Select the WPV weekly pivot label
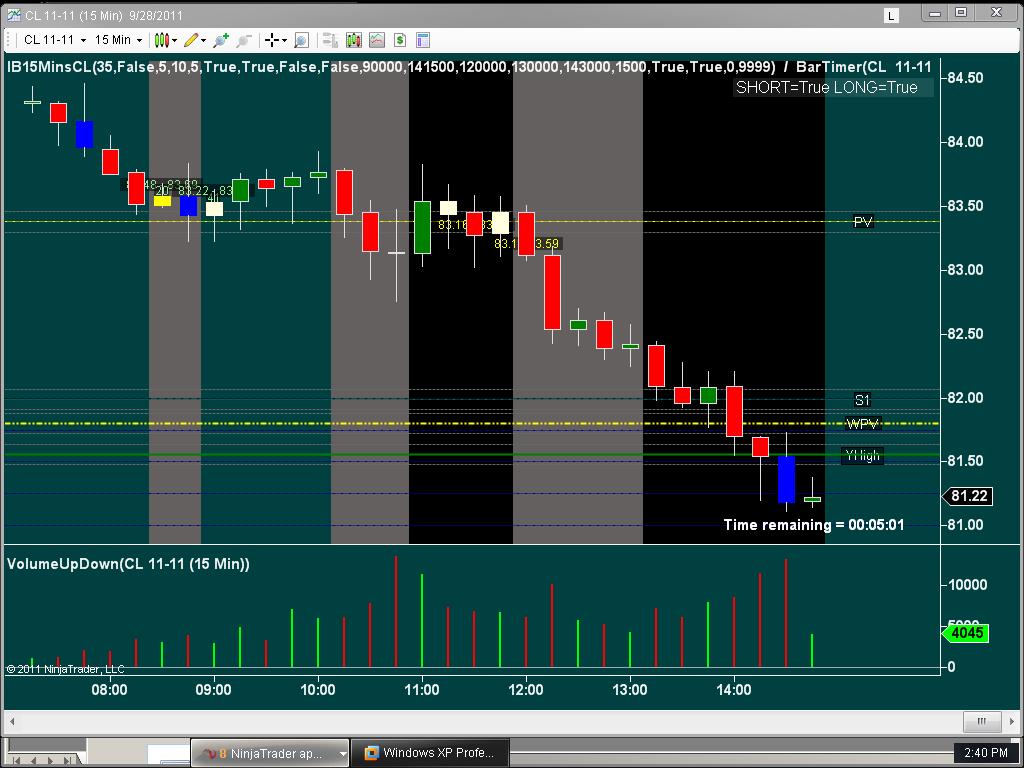The width and height of the screenshot is (1024, 768). 863,424
